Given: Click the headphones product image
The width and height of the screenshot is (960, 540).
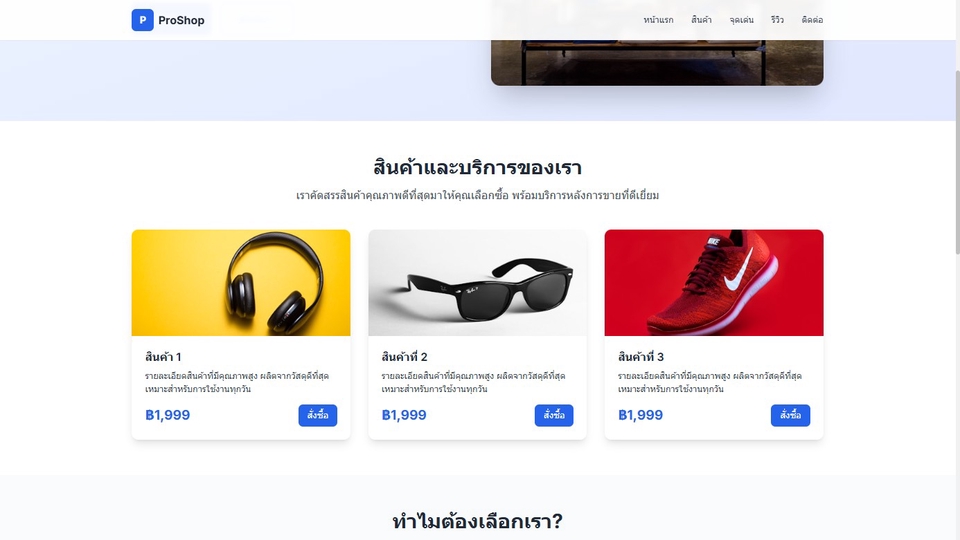Looking at the screenshot, I should point(241,283).
